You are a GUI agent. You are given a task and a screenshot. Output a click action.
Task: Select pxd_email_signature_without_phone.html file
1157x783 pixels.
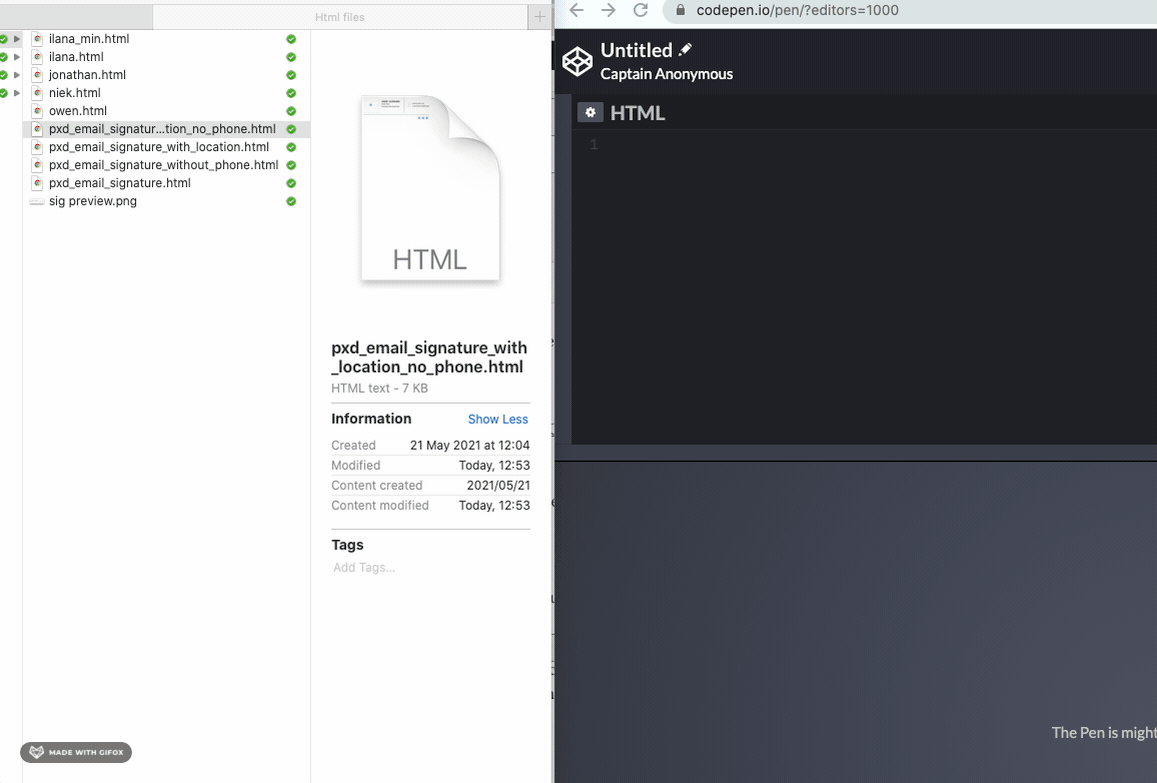click(163, 165)
